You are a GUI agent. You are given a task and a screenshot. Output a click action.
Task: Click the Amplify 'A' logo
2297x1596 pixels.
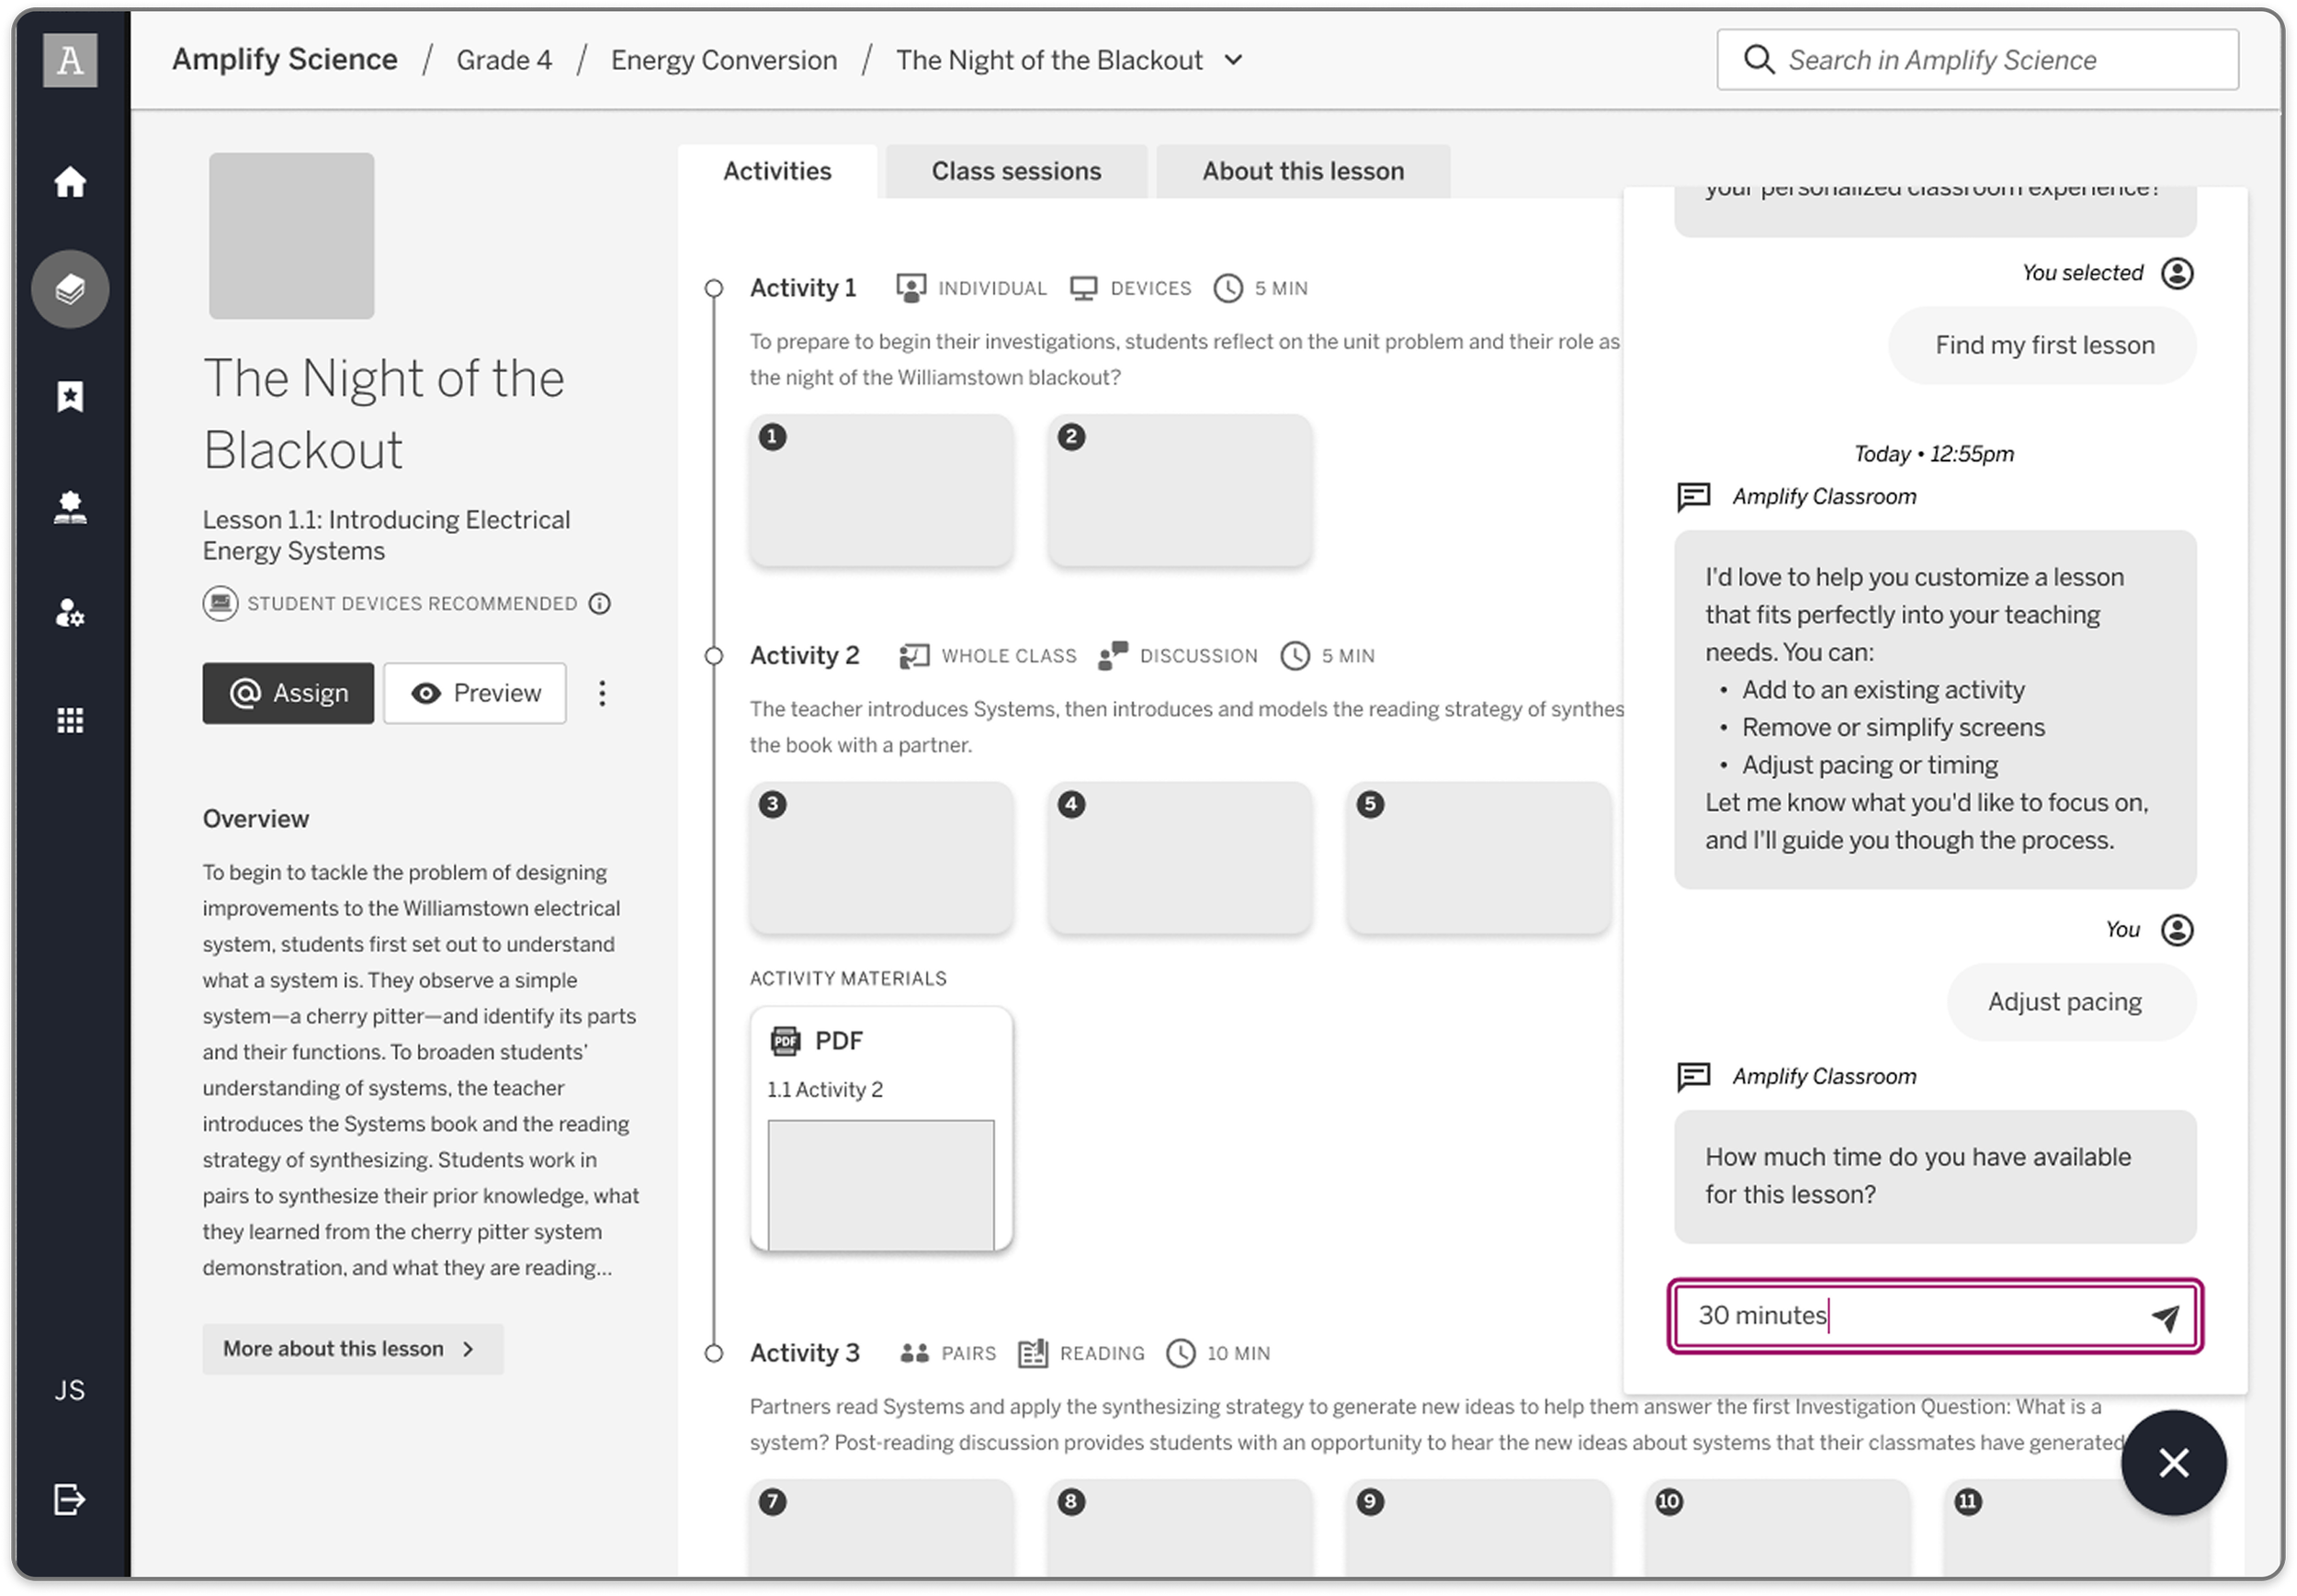point(70,60)
